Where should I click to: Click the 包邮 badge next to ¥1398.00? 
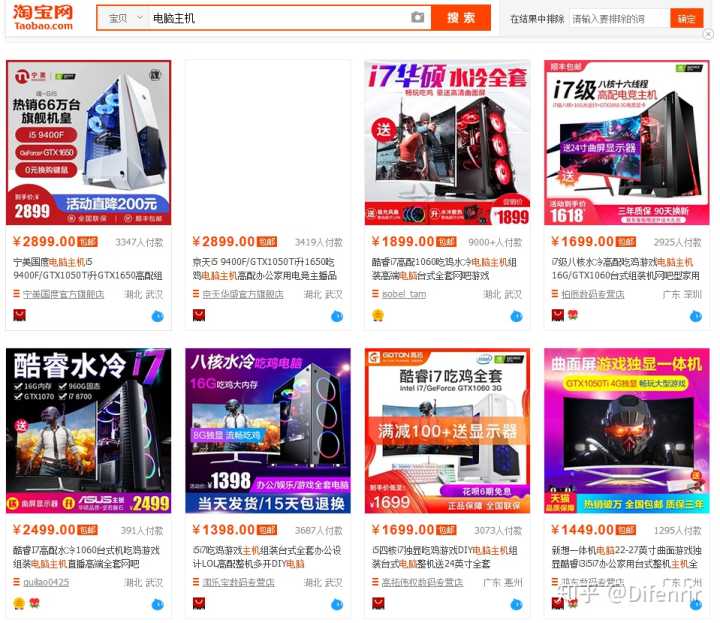(x=267, y=530)
